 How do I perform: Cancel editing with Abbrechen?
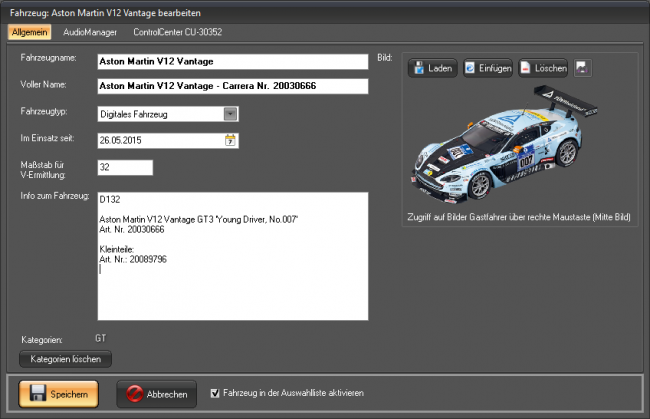click(x=157, y=394)
